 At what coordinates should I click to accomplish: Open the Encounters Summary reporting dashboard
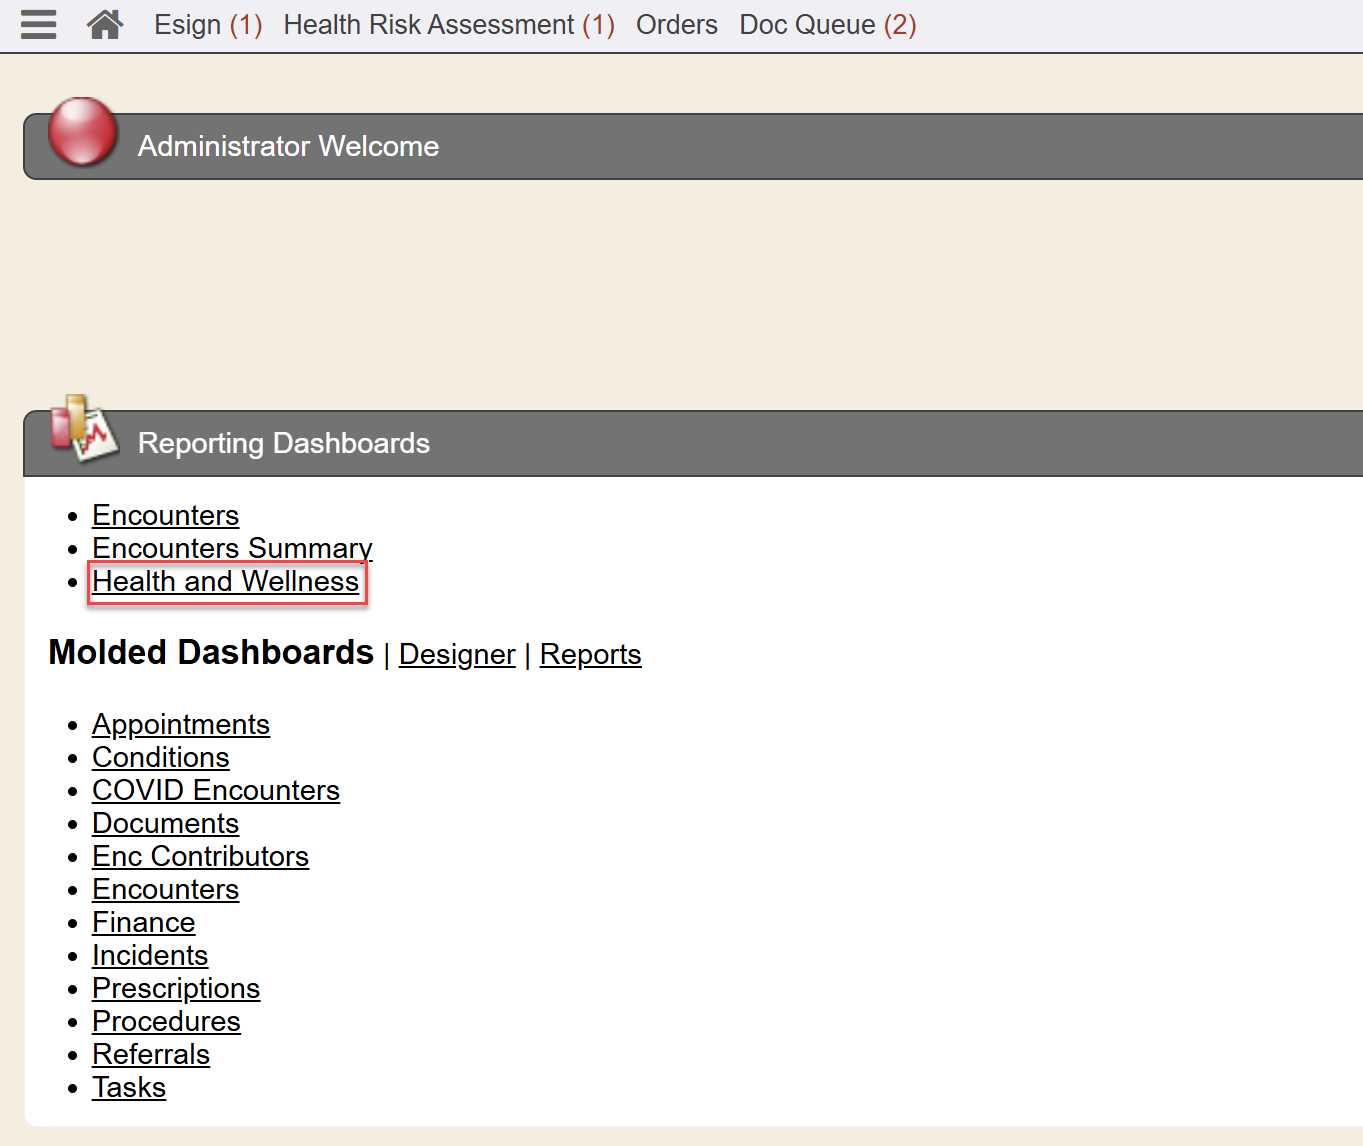tap(232, 548)
